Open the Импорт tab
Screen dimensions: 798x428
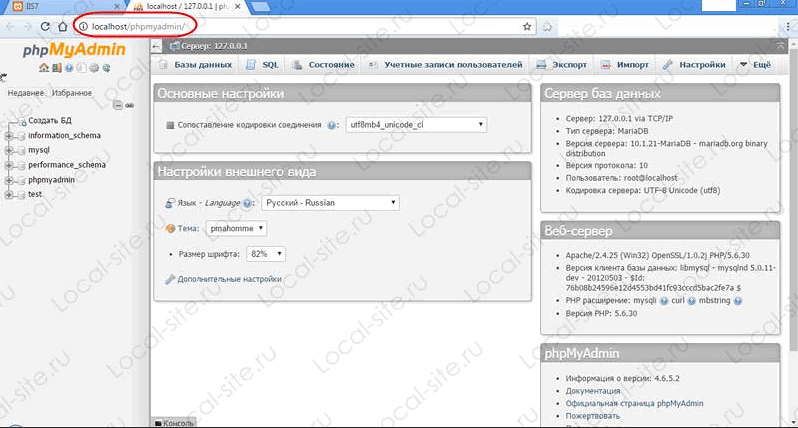(x=625, y=65)
